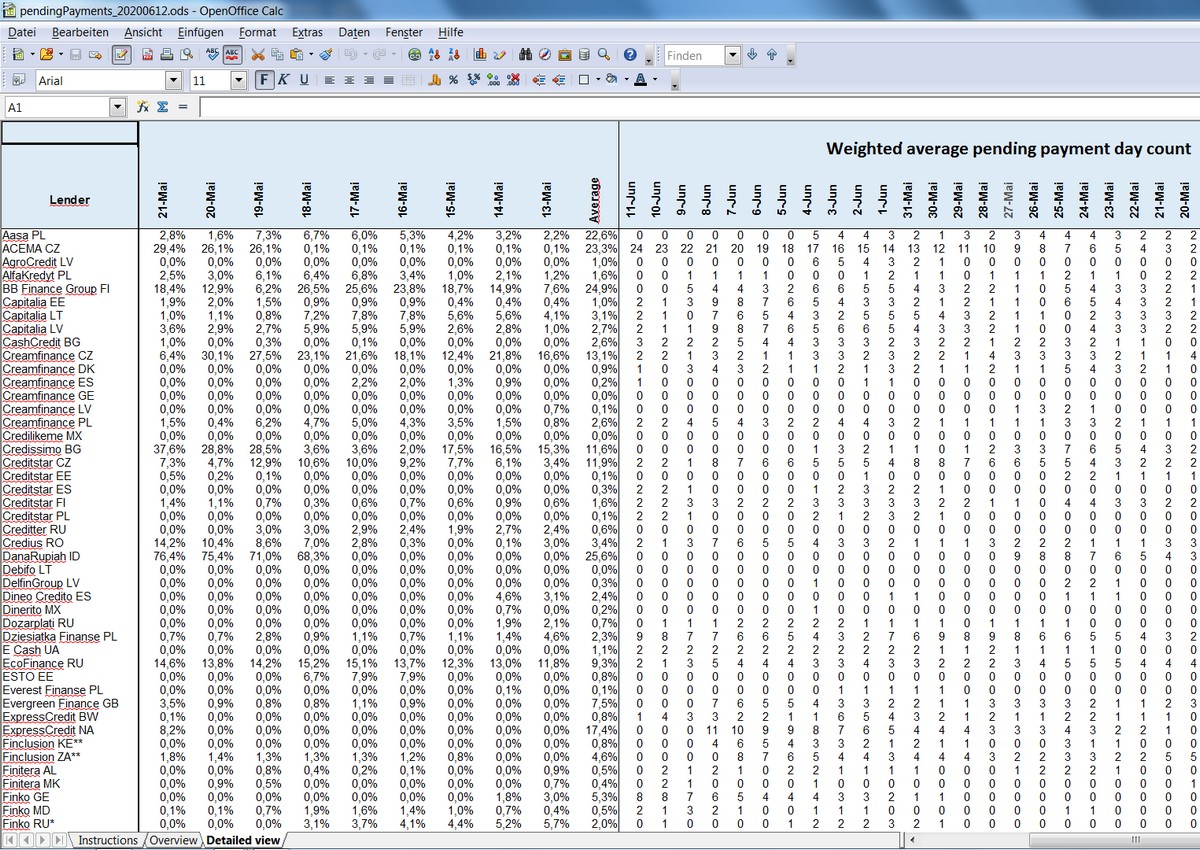Center text horizontally icon
Image resolution: width=1200 pixels, height=850 pixels.
349,80
